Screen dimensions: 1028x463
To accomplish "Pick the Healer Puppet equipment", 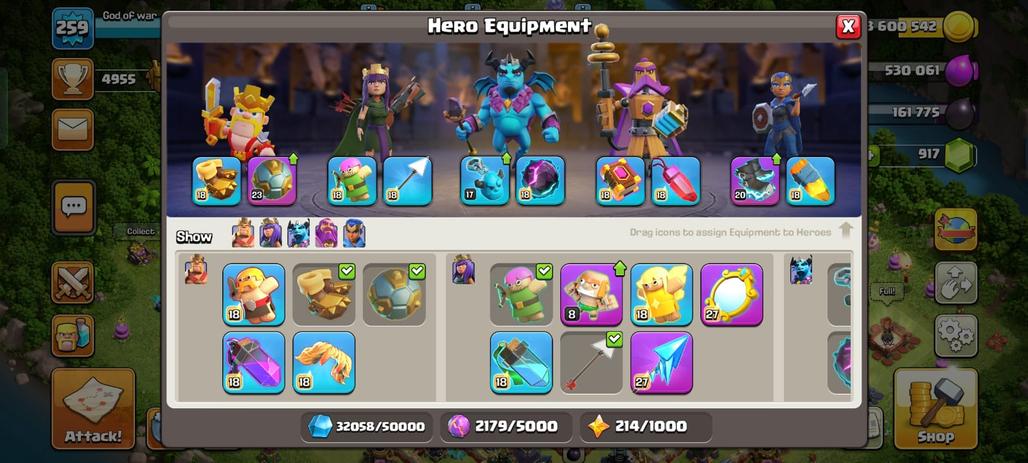I will pos(662,294).
